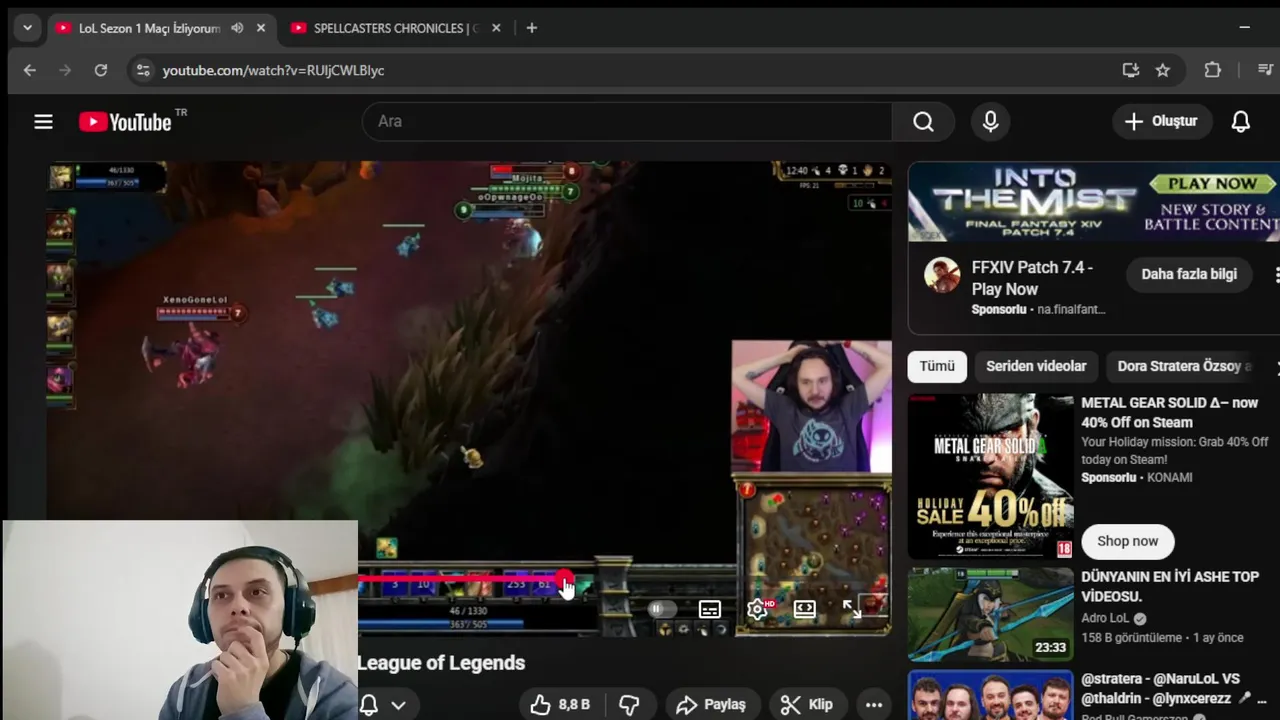This screenshot has width=1280, height=720.
Task: Open the media control playlist icon
Action: click(x=1265, y=70)
